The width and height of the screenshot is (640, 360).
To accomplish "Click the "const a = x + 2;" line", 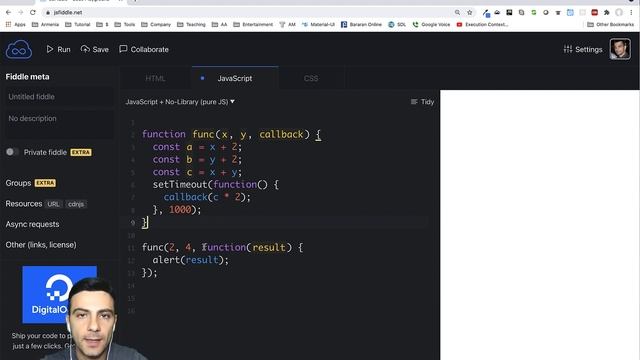I will pos(197,147).
